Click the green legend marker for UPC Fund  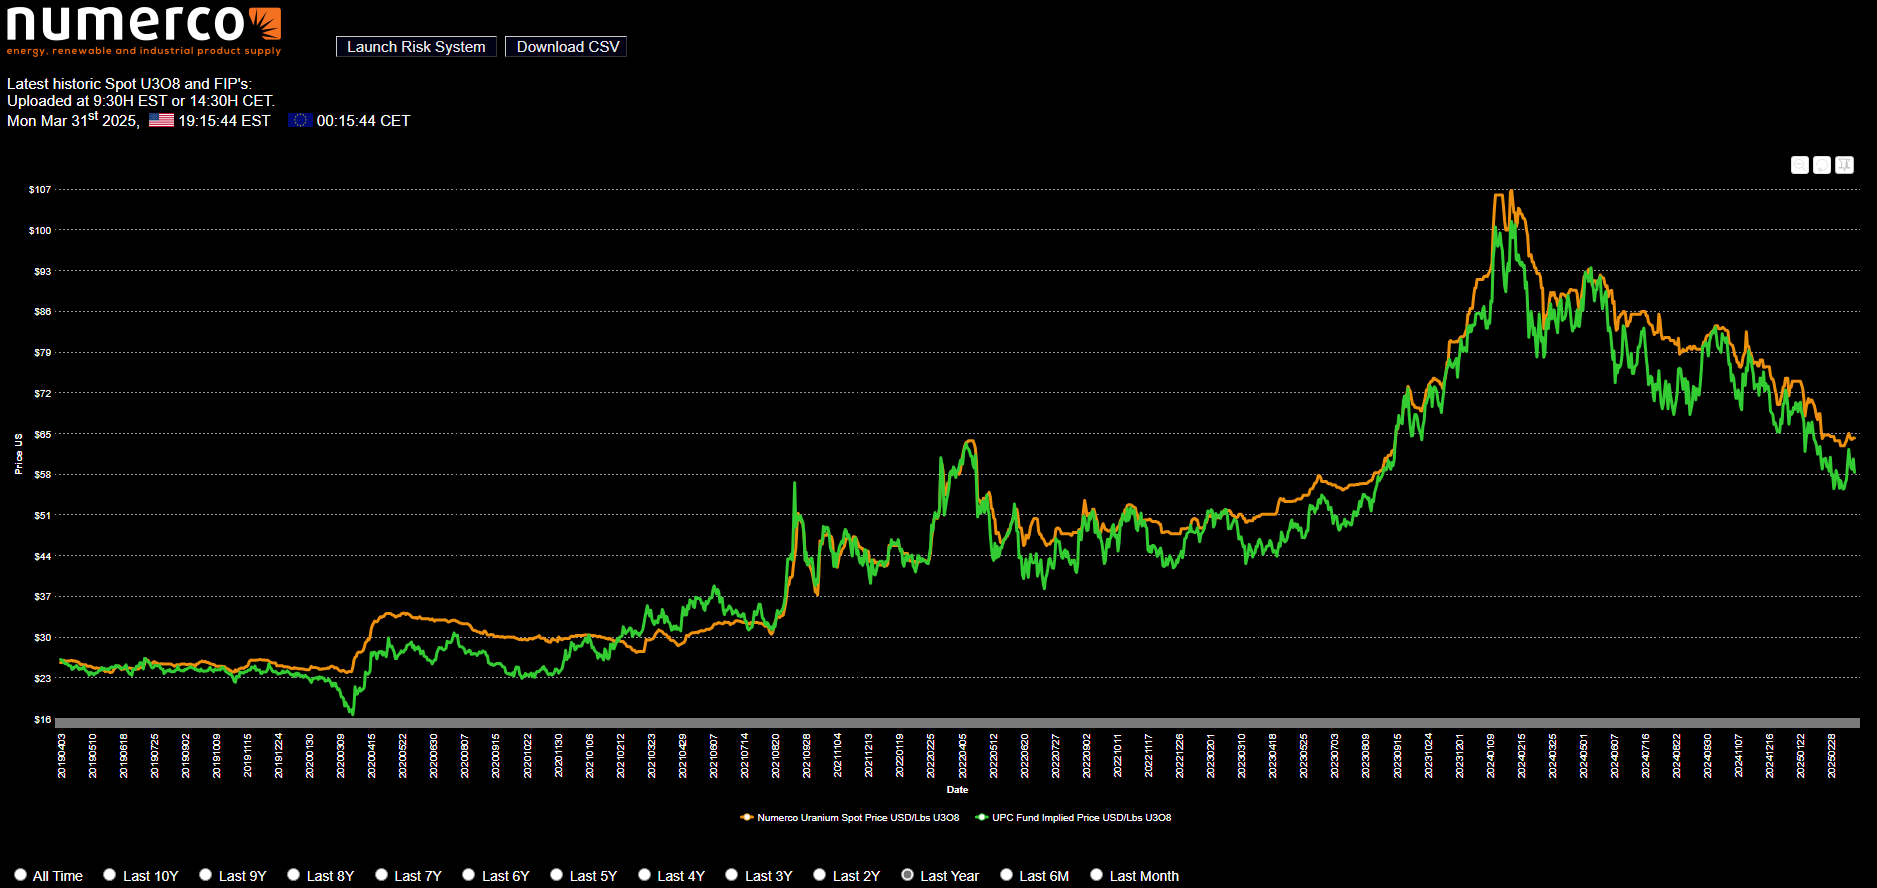point(982,817)
